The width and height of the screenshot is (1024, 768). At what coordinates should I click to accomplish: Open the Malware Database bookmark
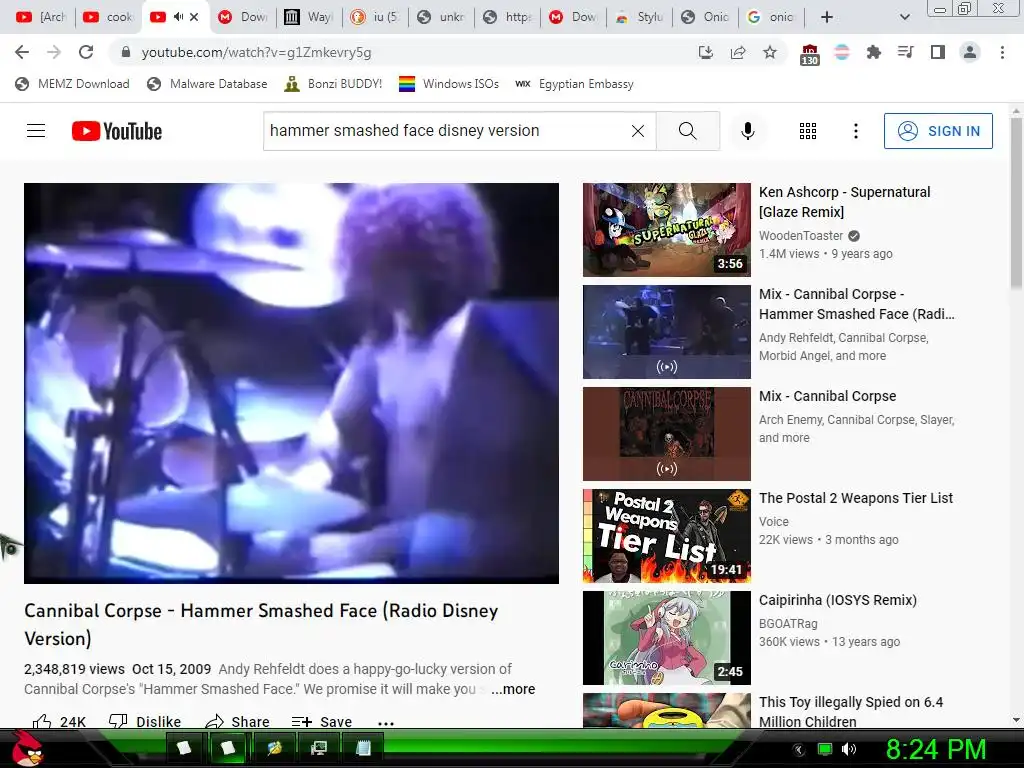(x=207, y=84)
